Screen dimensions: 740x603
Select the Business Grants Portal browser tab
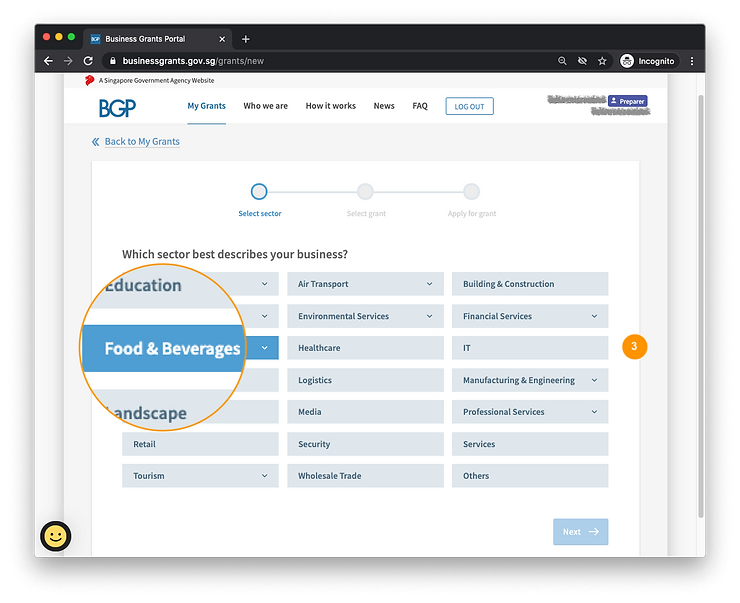(x=157, y=39)
